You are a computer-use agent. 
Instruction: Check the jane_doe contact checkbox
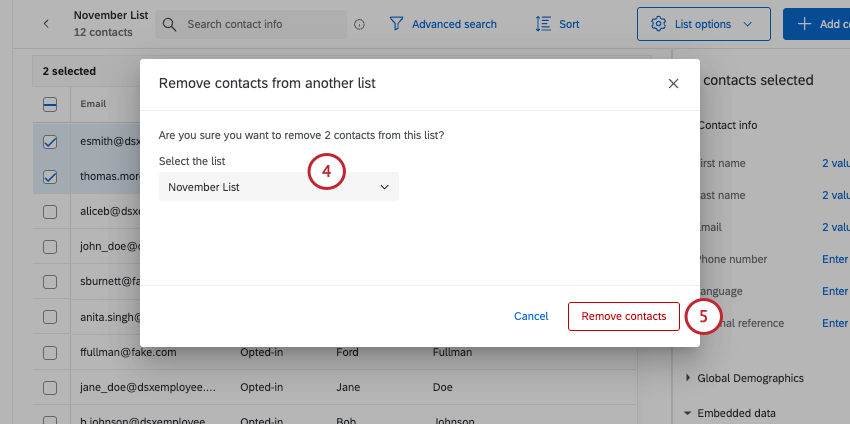point(50,387)
